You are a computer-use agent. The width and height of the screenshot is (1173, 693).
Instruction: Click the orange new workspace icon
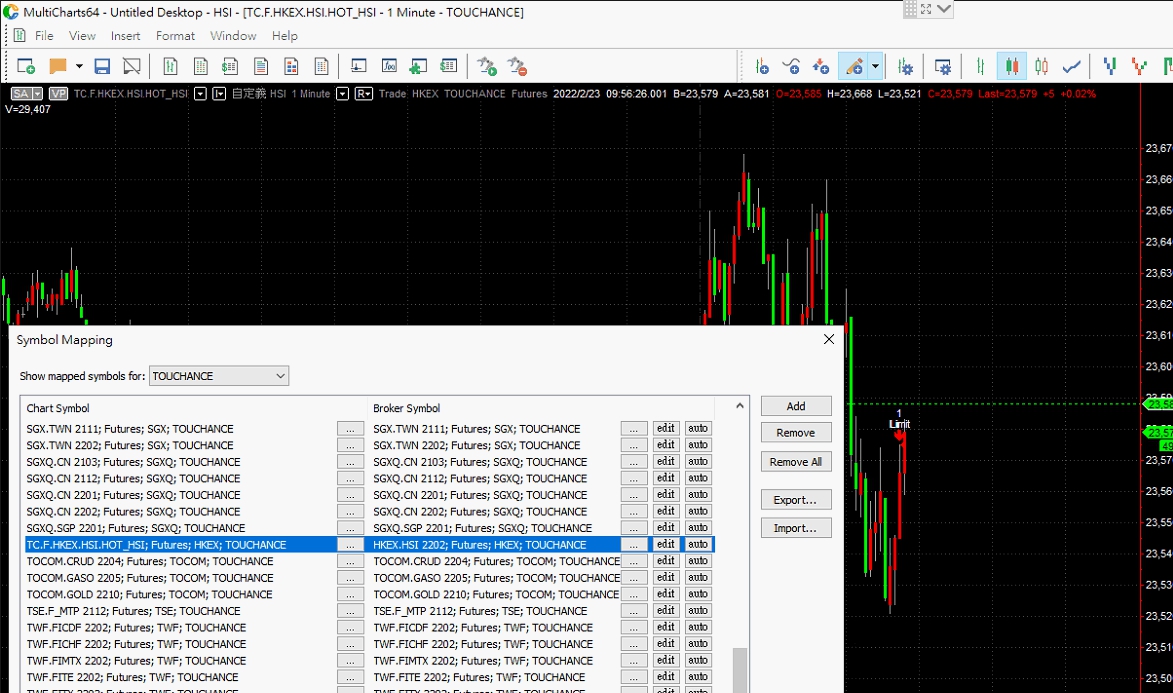pyautogui.click(x=58, y=67)
